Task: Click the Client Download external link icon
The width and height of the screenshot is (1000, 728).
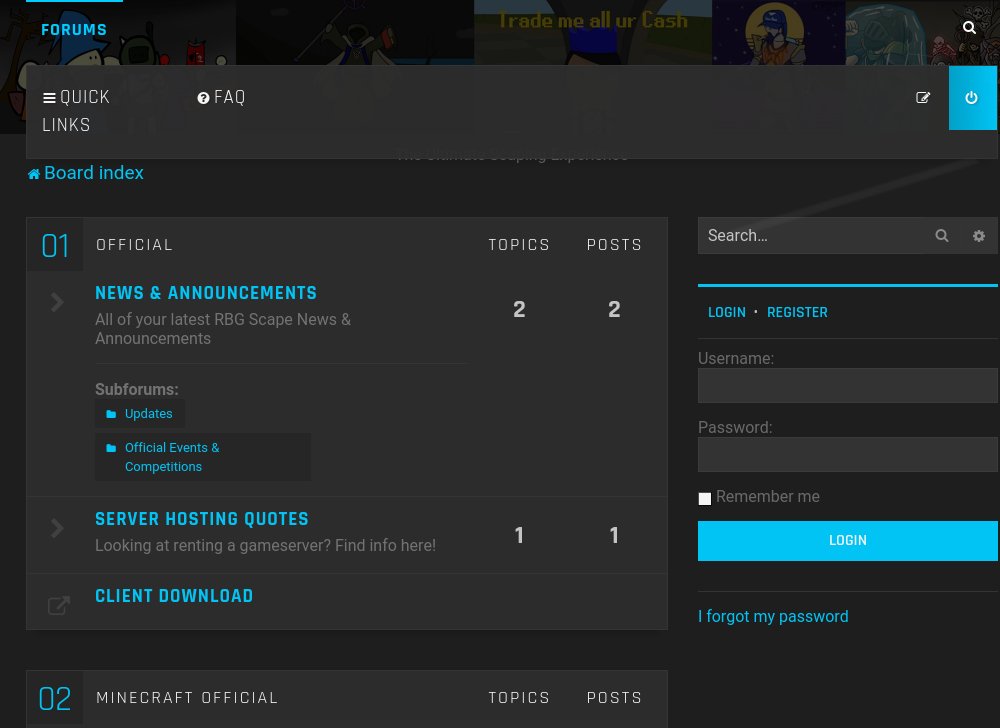Action: [58, 605]
